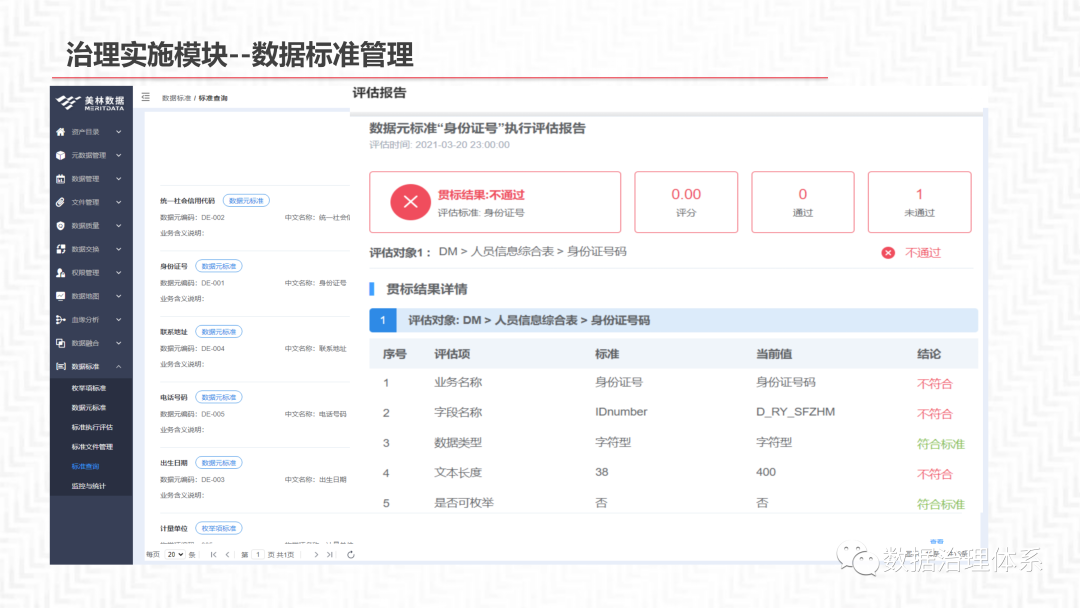This screenshot has width=1080, height=608.
Task: Click 数据标准 in the breadcrumb
Action: [x=176, y=99]
